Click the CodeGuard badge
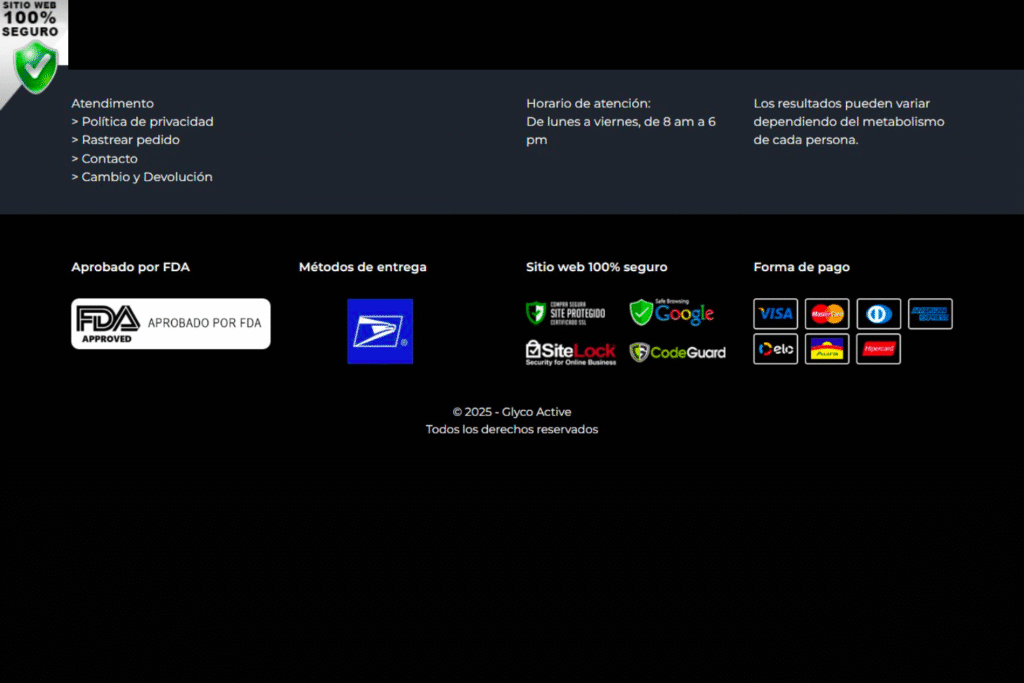The image size is (1024, 683). 677,353
